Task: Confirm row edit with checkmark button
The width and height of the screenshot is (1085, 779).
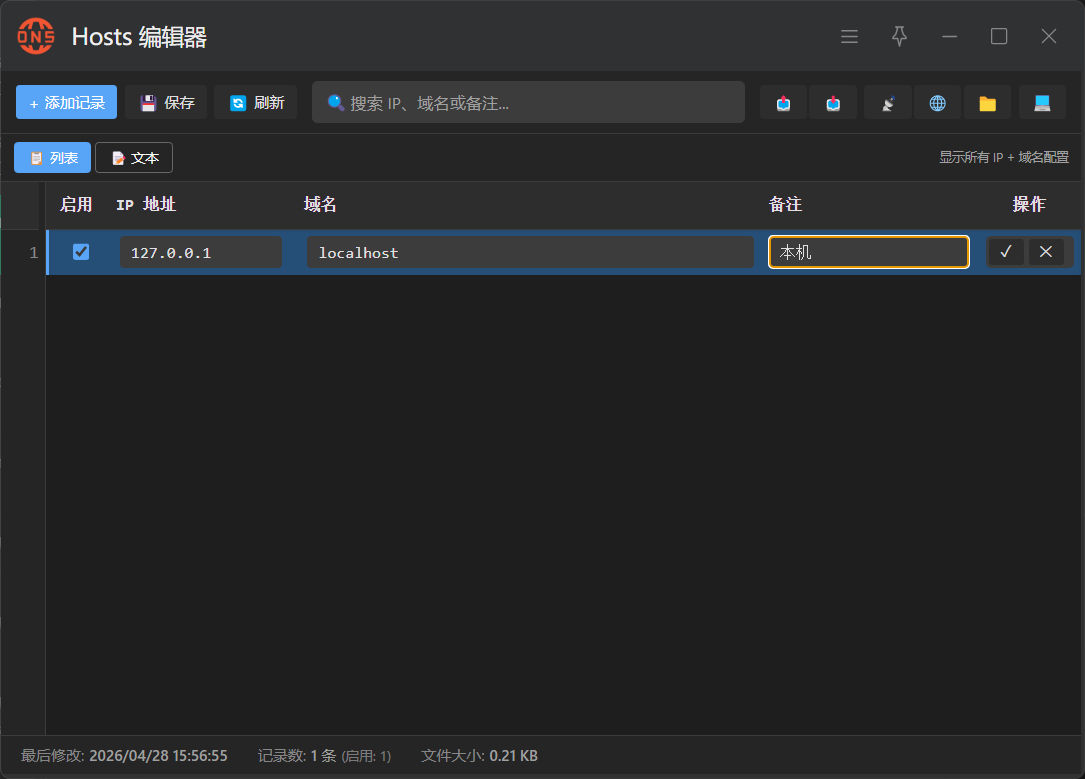Action: (x=1005, y=252)
